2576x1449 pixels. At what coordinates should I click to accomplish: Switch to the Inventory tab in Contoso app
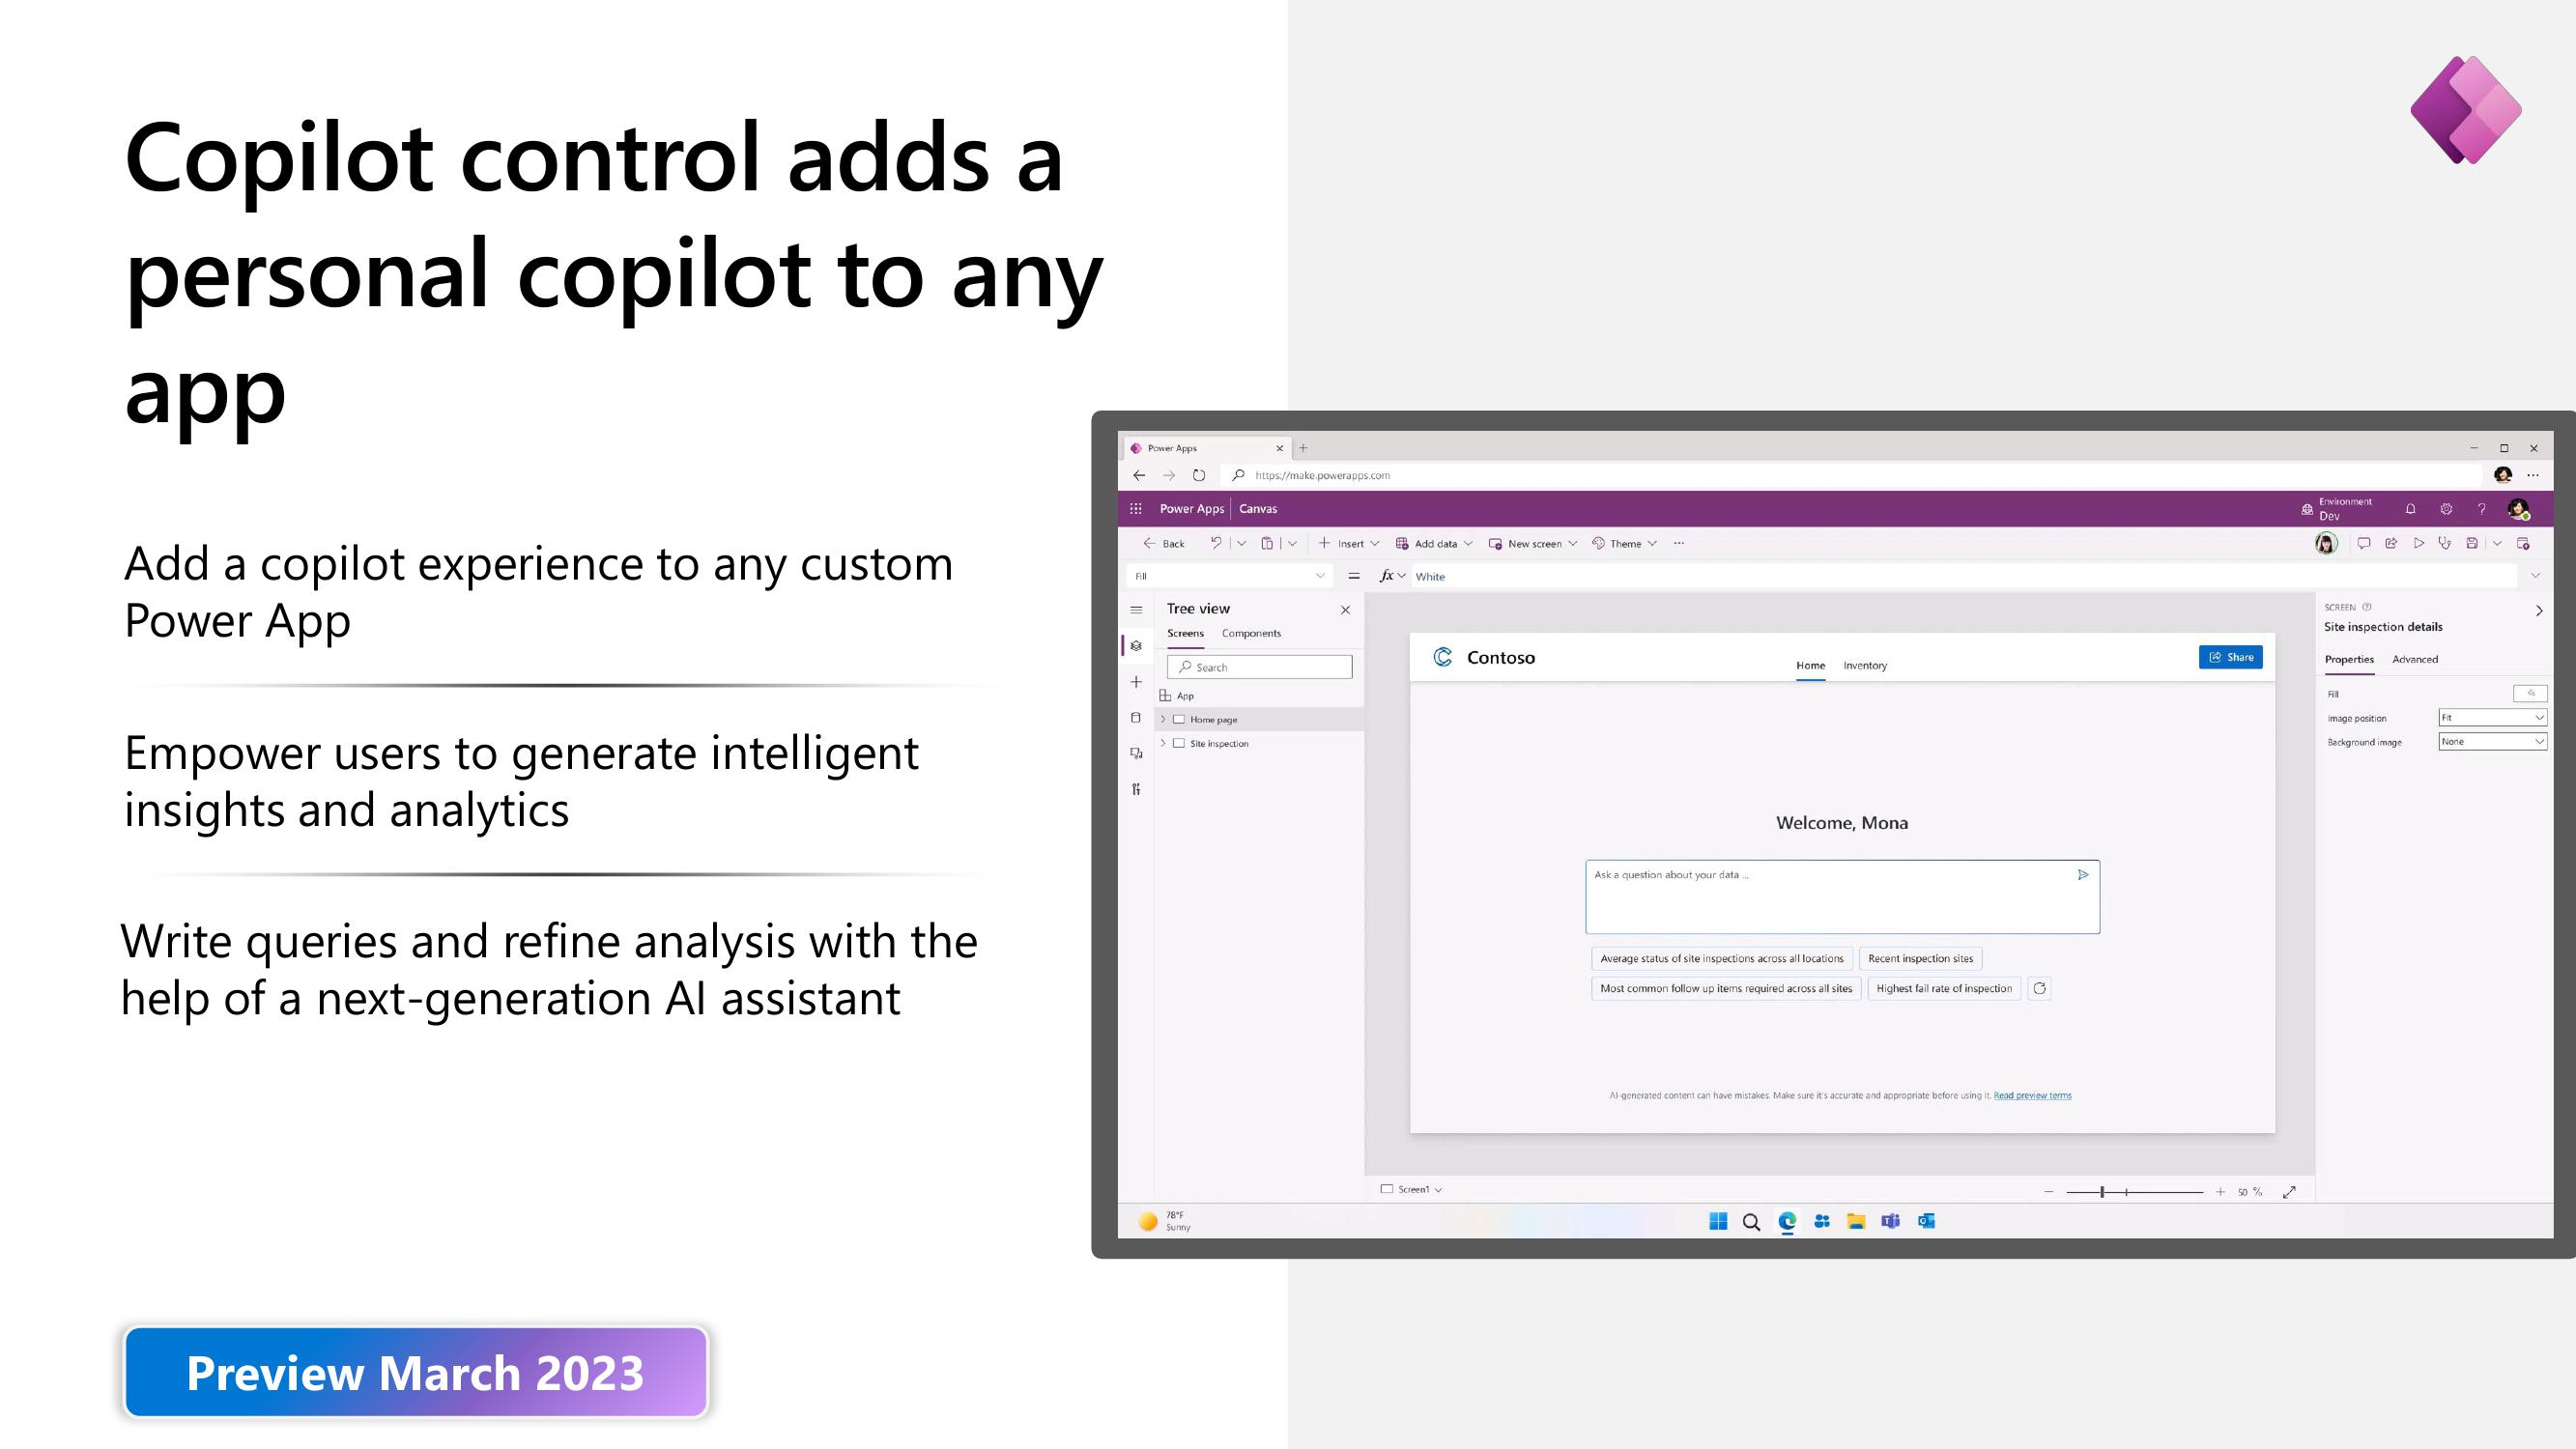[x=1865, y=664]
